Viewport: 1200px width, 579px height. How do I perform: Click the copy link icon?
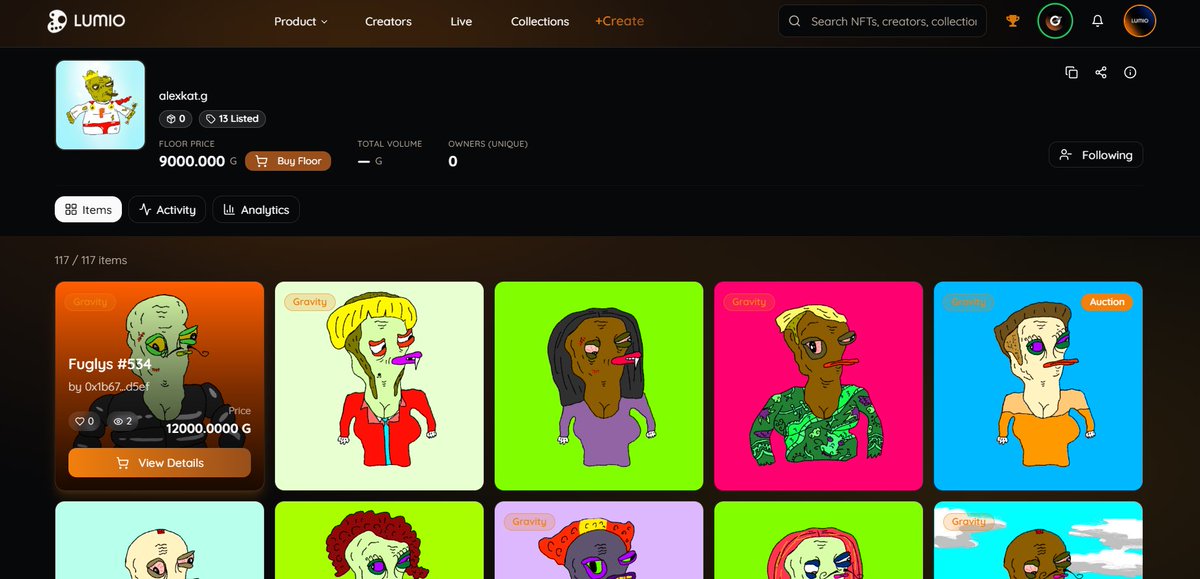(1071, 72)
